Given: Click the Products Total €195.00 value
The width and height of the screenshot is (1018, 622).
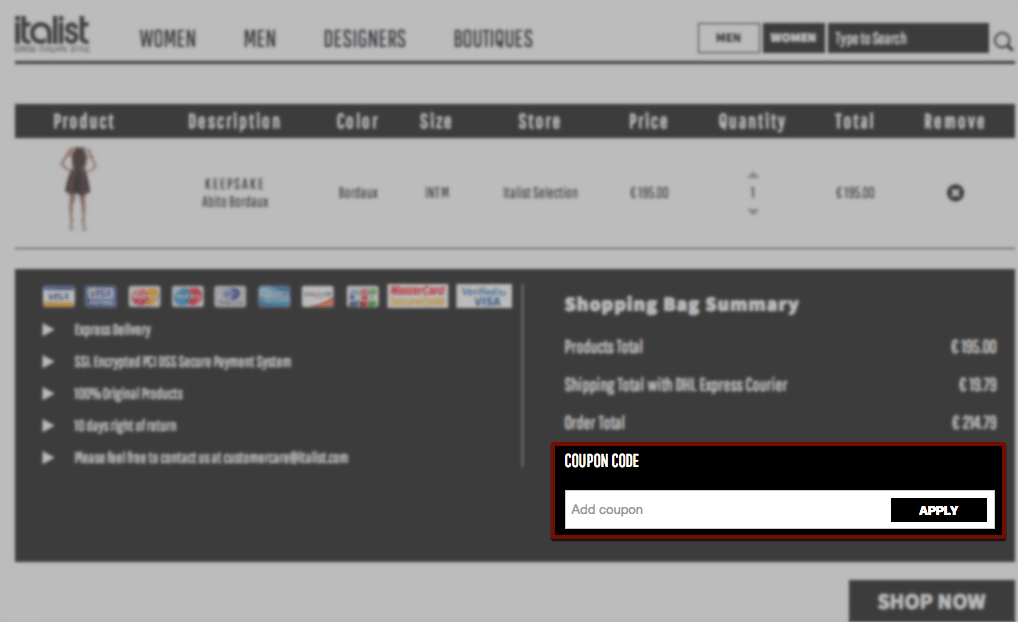Looking at the screenshot, I should [x=973, y=347].
